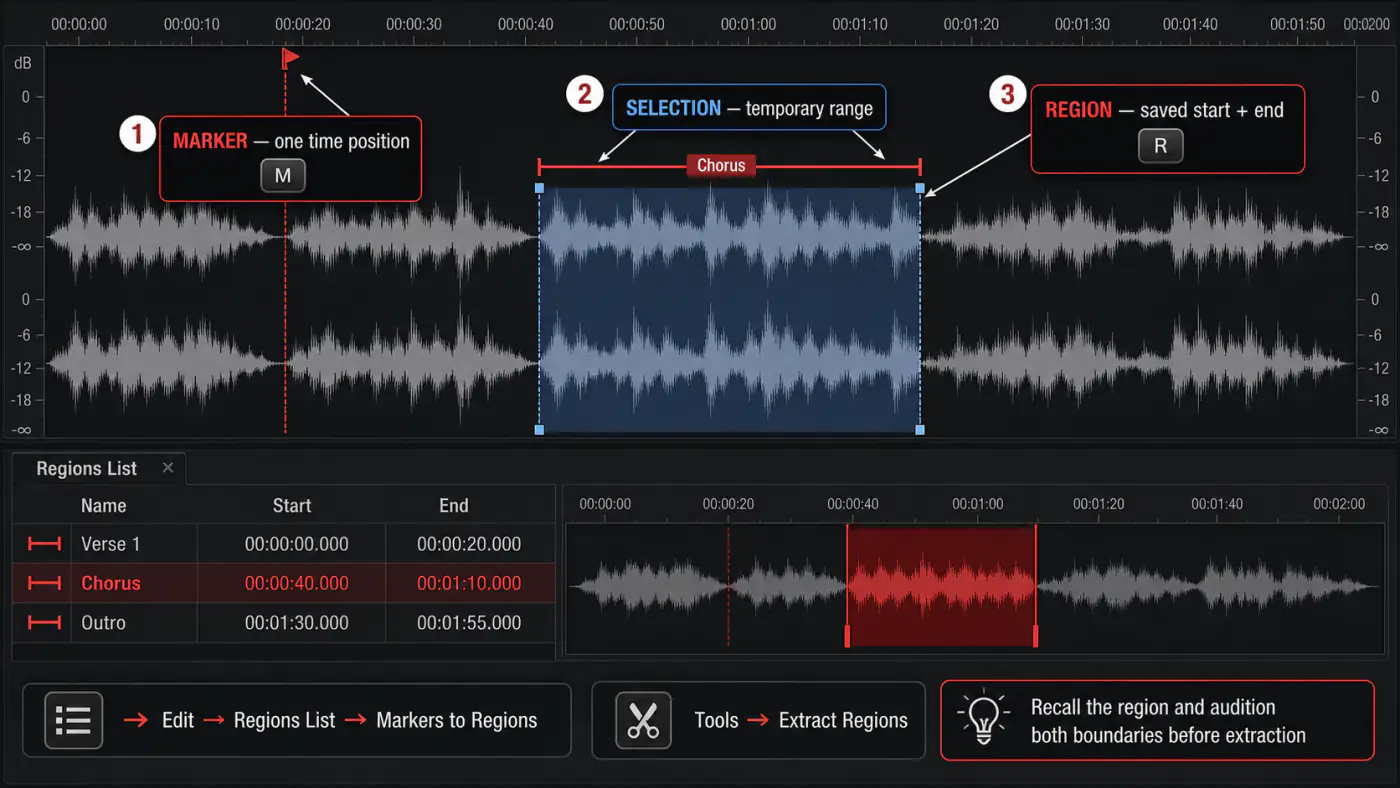Open the Edit menu item in the bottom path
This screenshot has height=788, width=1400.
coord(178,720)
